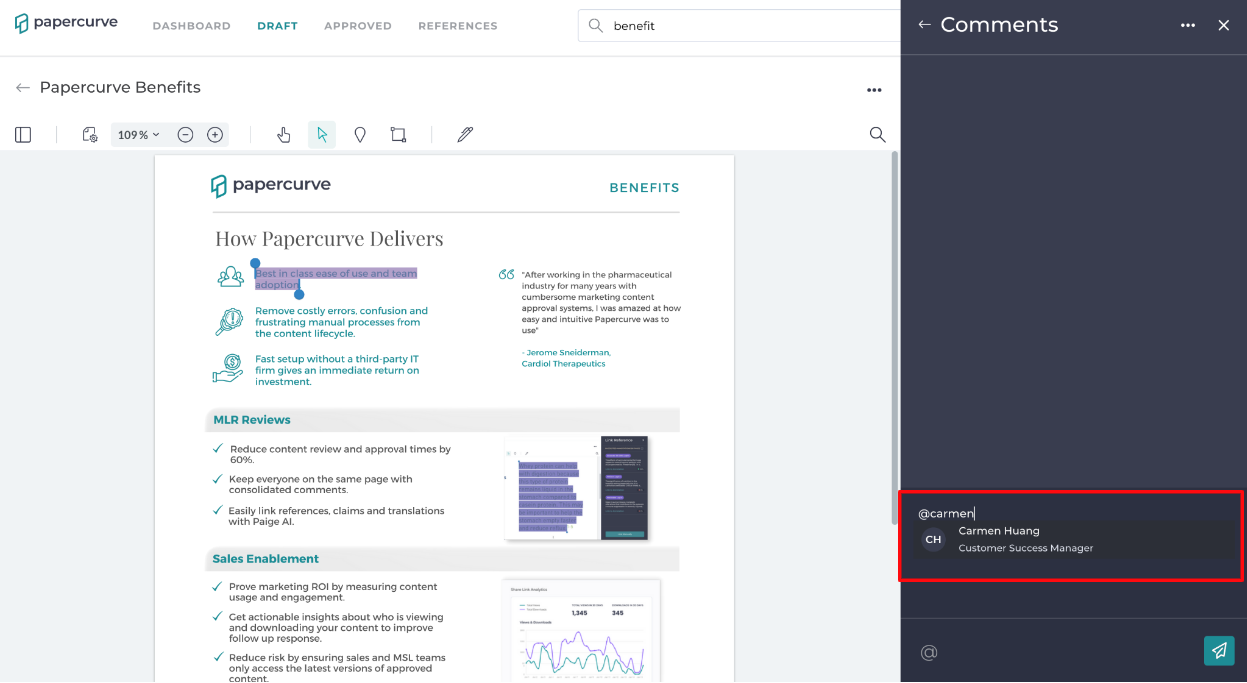Click the BENEFITS label in document header
Image resolution: width=1247 pixels, height=683 pixels.
[x=644, y=188]
